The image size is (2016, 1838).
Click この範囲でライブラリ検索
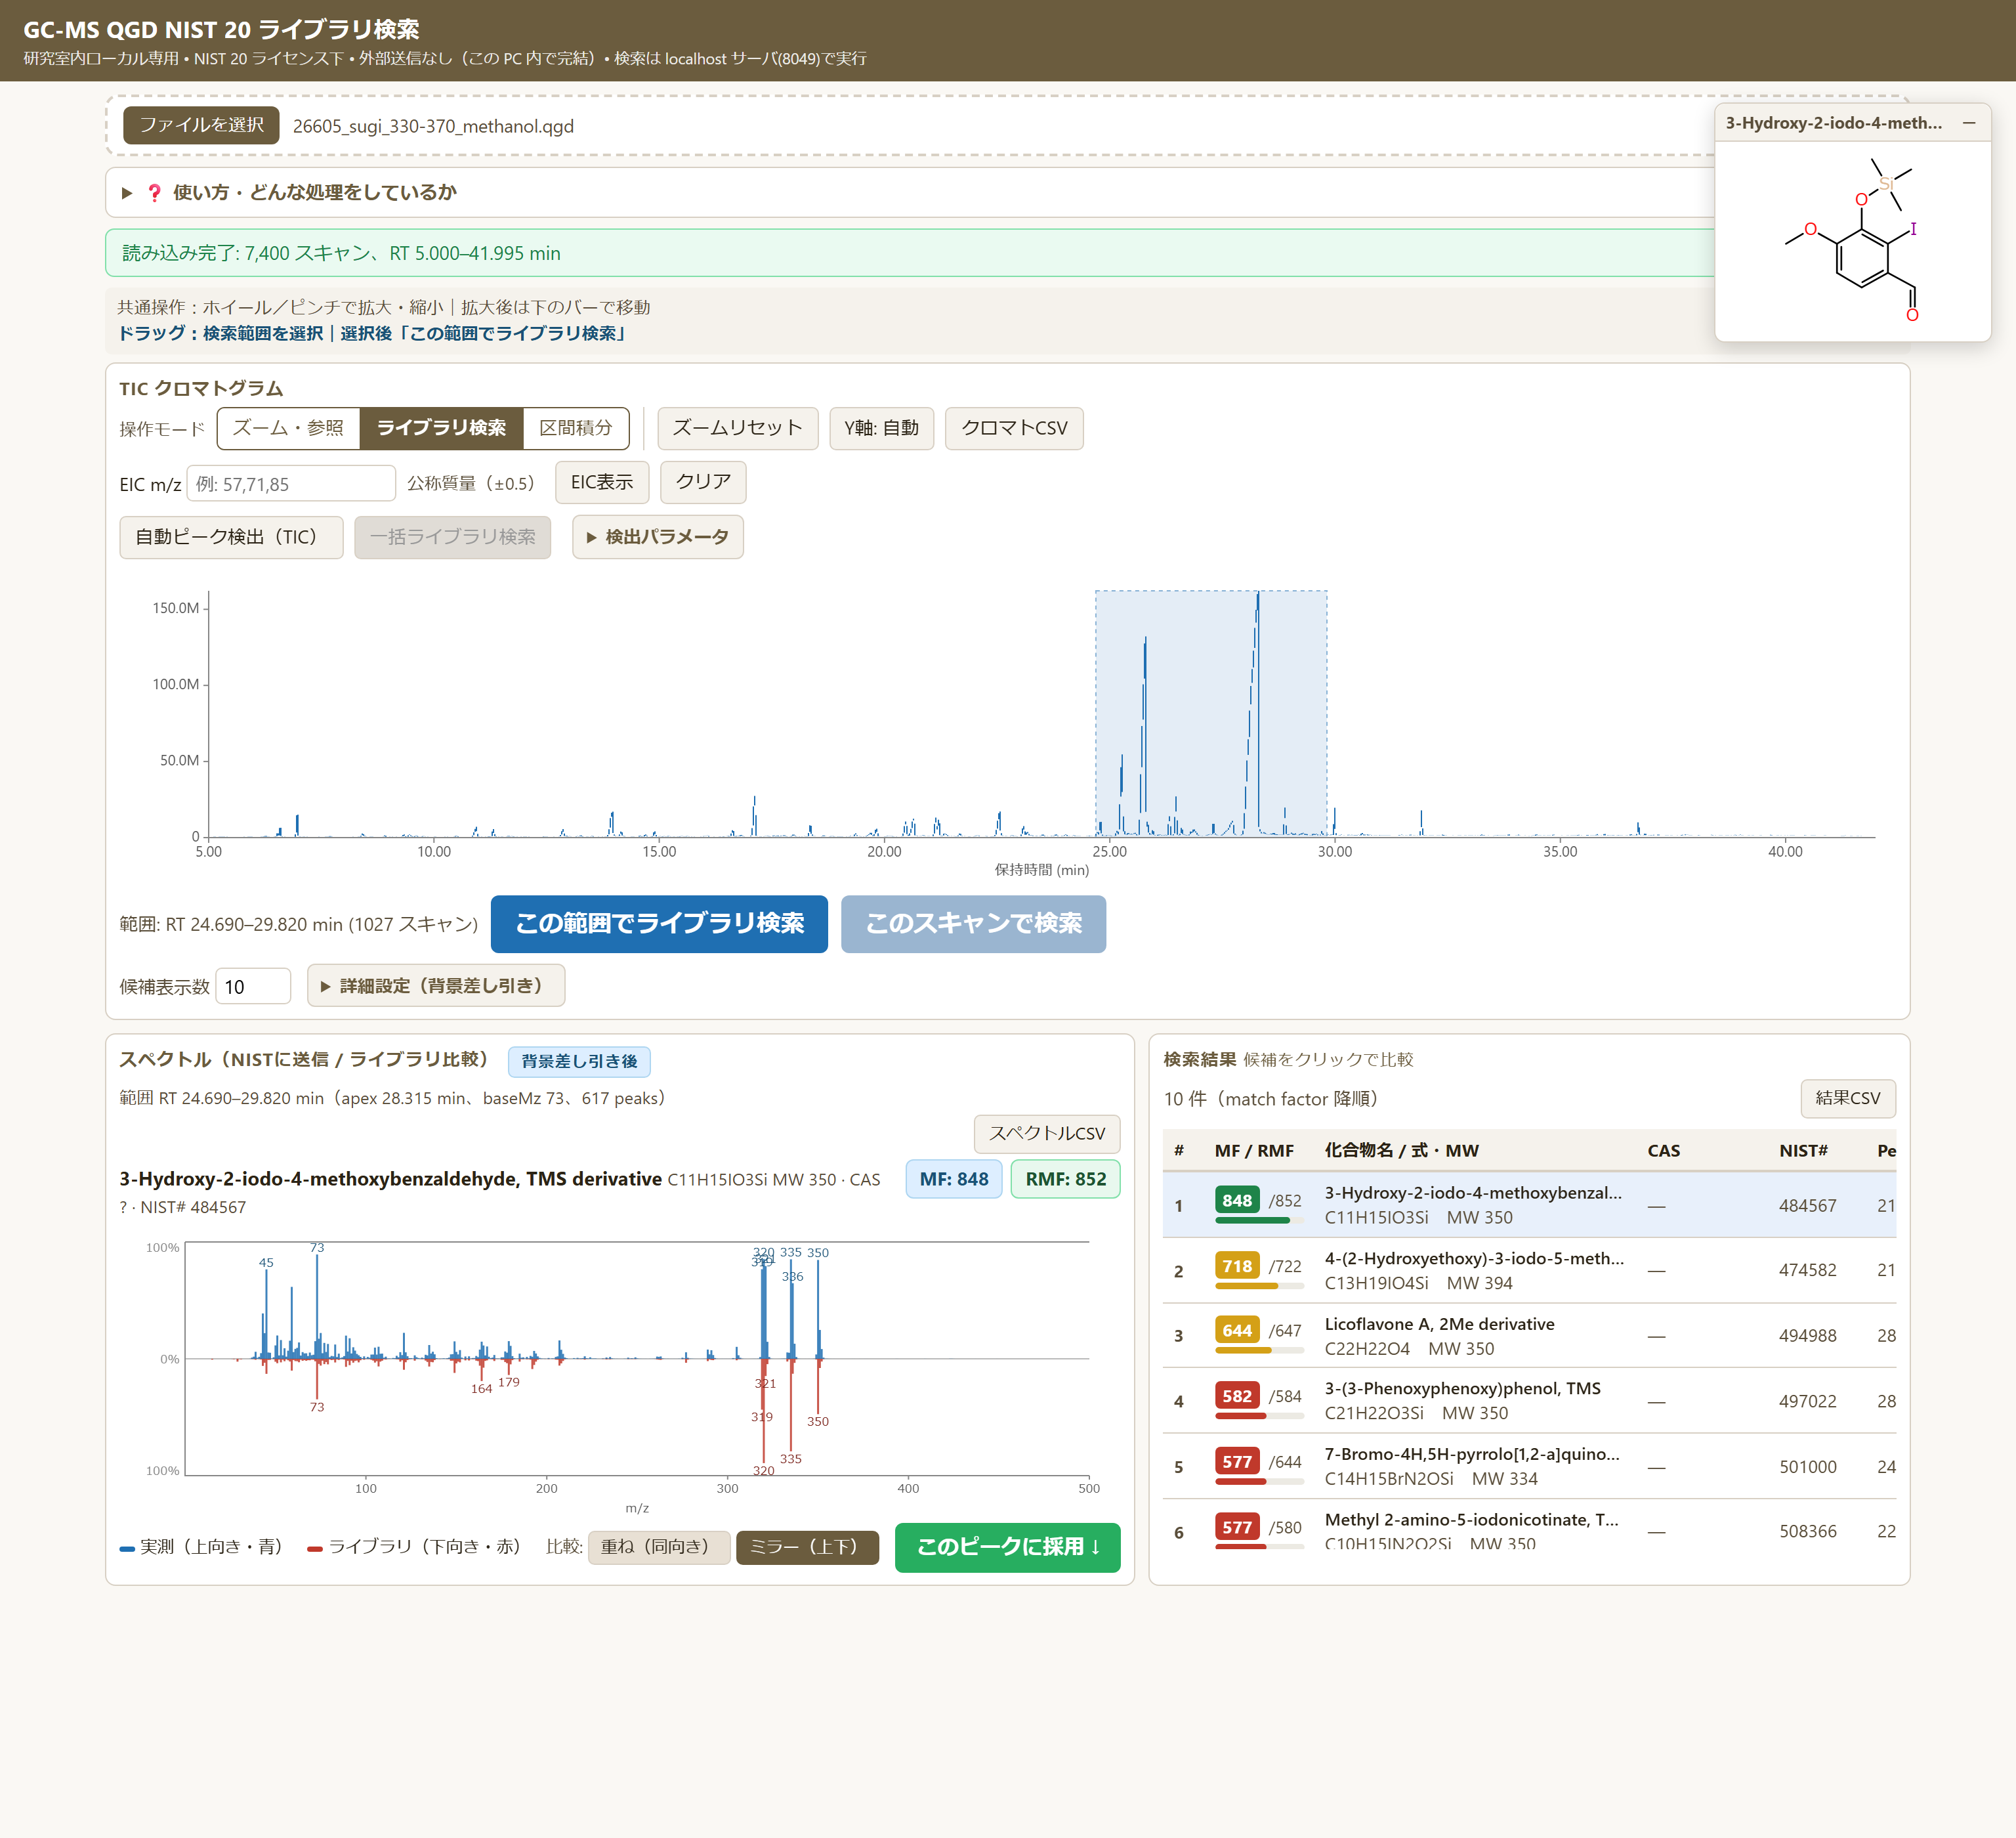coord(659,924)
